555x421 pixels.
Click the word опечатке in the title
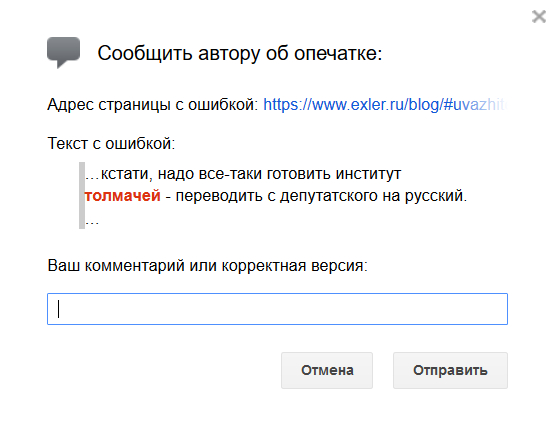[338, 53]
